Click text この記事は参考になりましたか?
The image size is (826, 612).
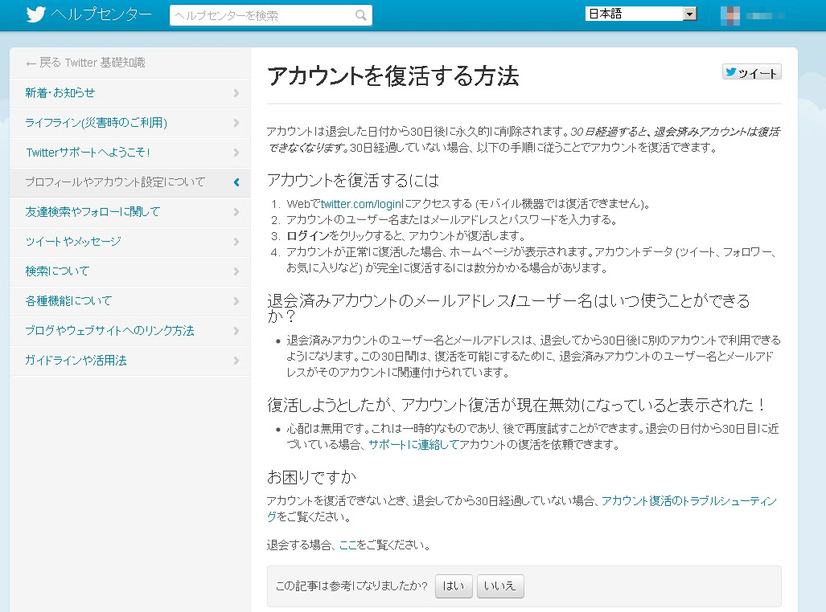[352, 586]
